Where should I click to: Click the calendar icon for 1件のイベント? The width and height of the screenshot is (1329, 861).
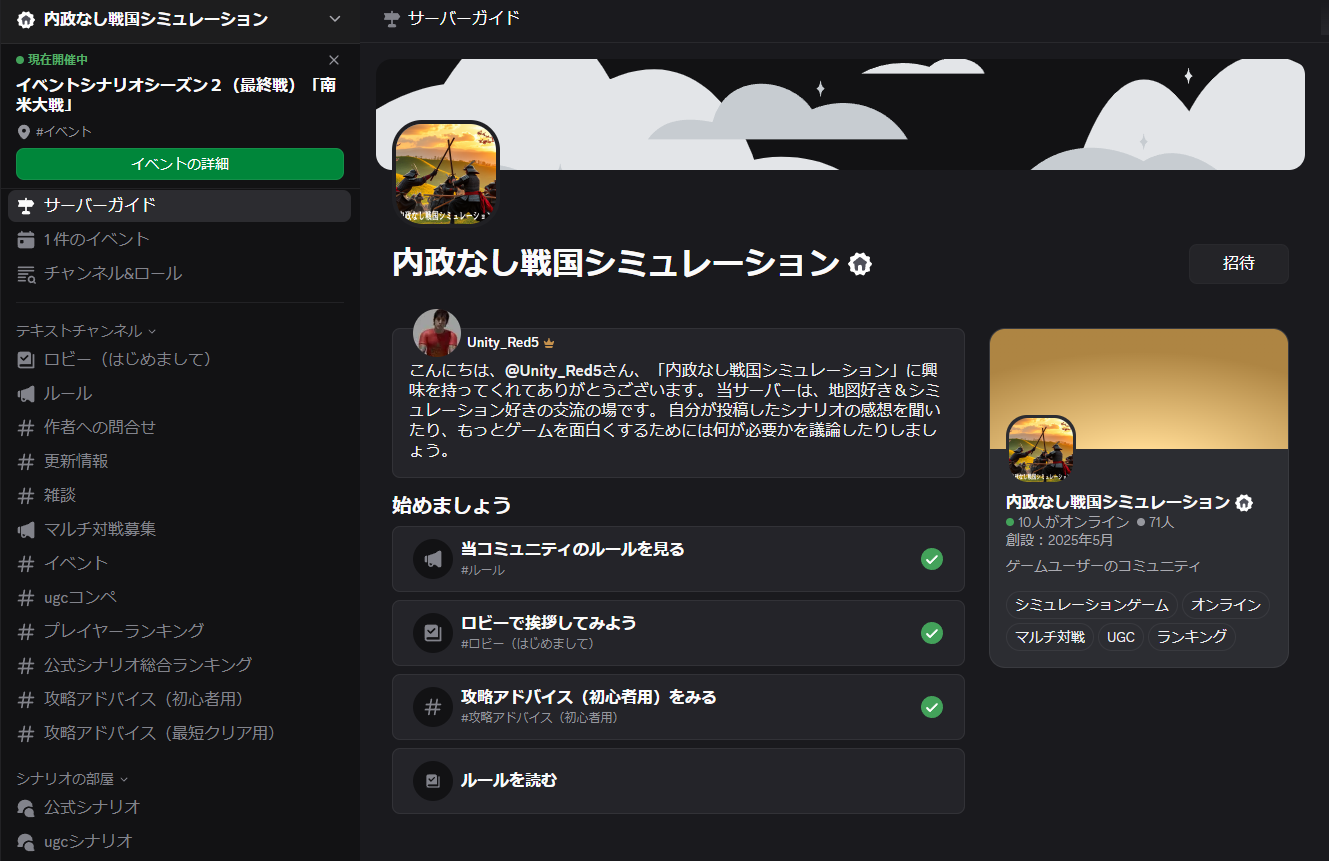pyautogui.click(x=26, y=239)
